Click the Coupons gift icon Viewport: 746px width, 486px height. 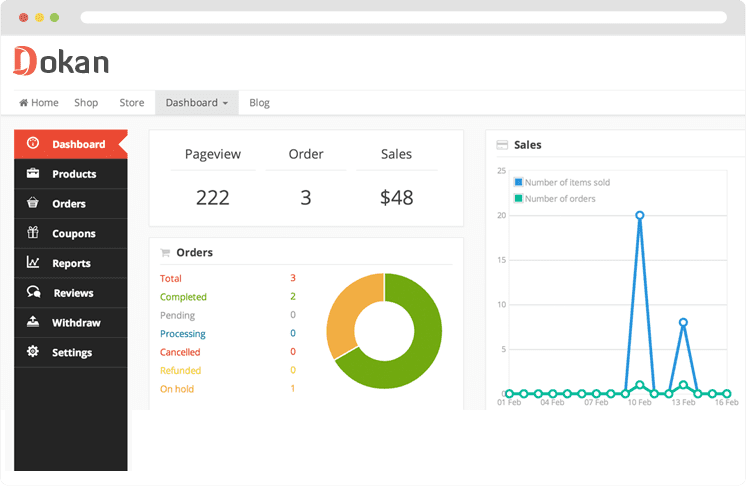[33, 234]
